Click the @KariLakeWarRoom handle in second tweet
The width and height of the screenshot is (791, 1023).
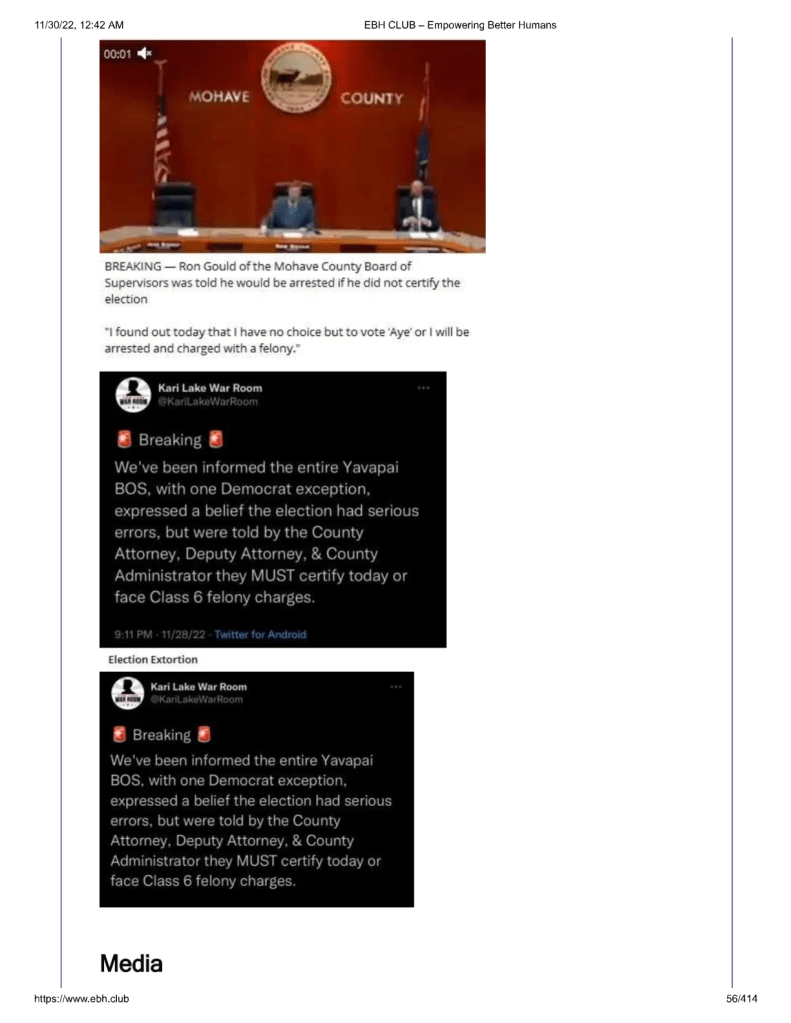196,699
